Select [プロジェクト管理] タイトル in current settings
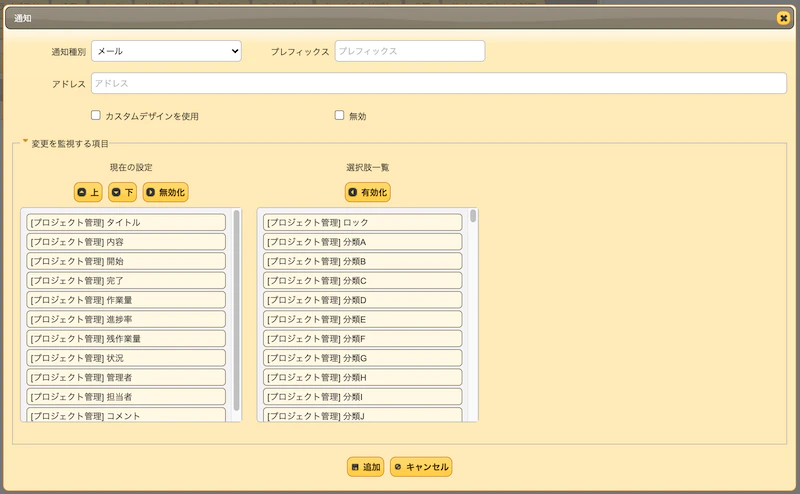This screenshot has width=800, height=494. pos(126,223)
